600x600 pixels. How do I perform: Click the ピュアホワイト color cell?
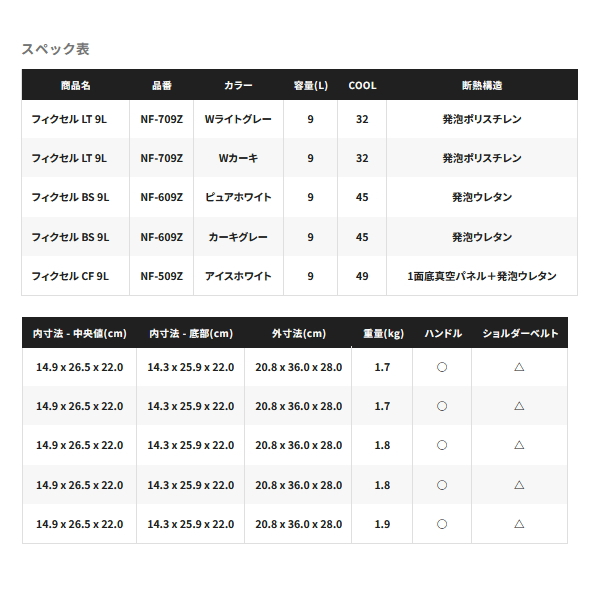click(238, 197)
